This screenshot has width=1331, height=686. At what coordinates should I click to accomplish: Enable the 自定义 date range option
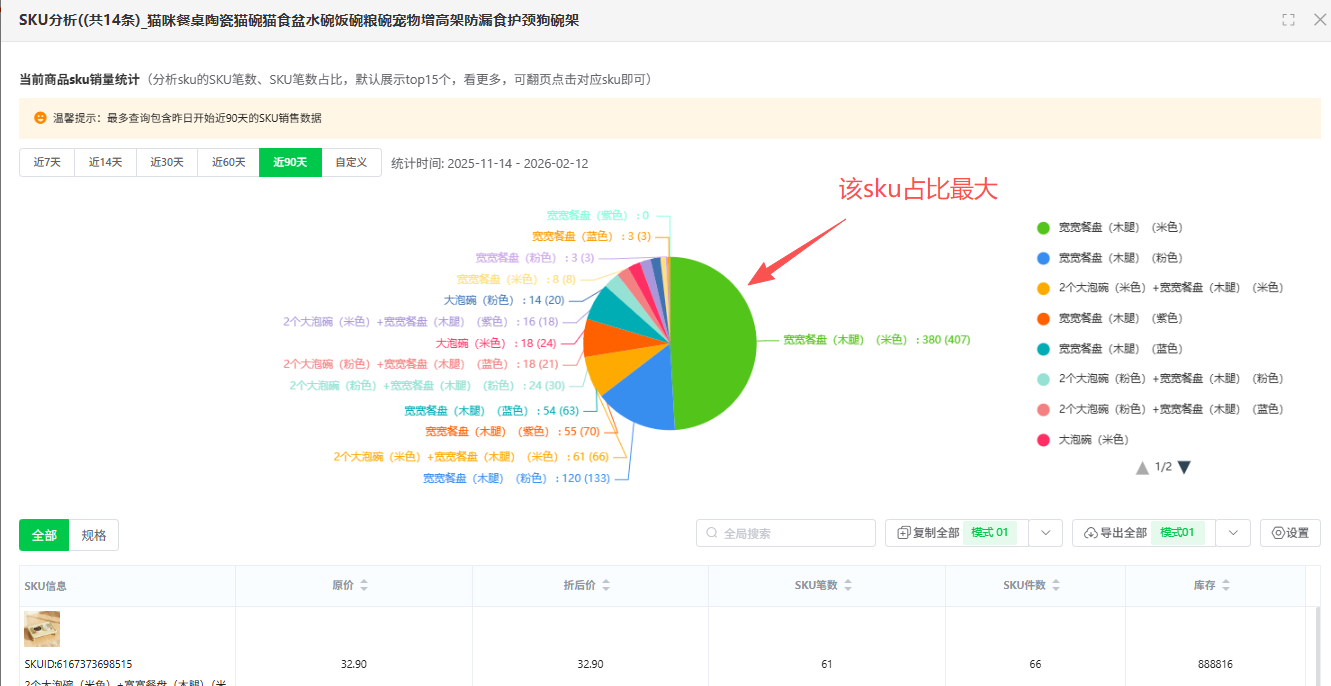(351, 162)
